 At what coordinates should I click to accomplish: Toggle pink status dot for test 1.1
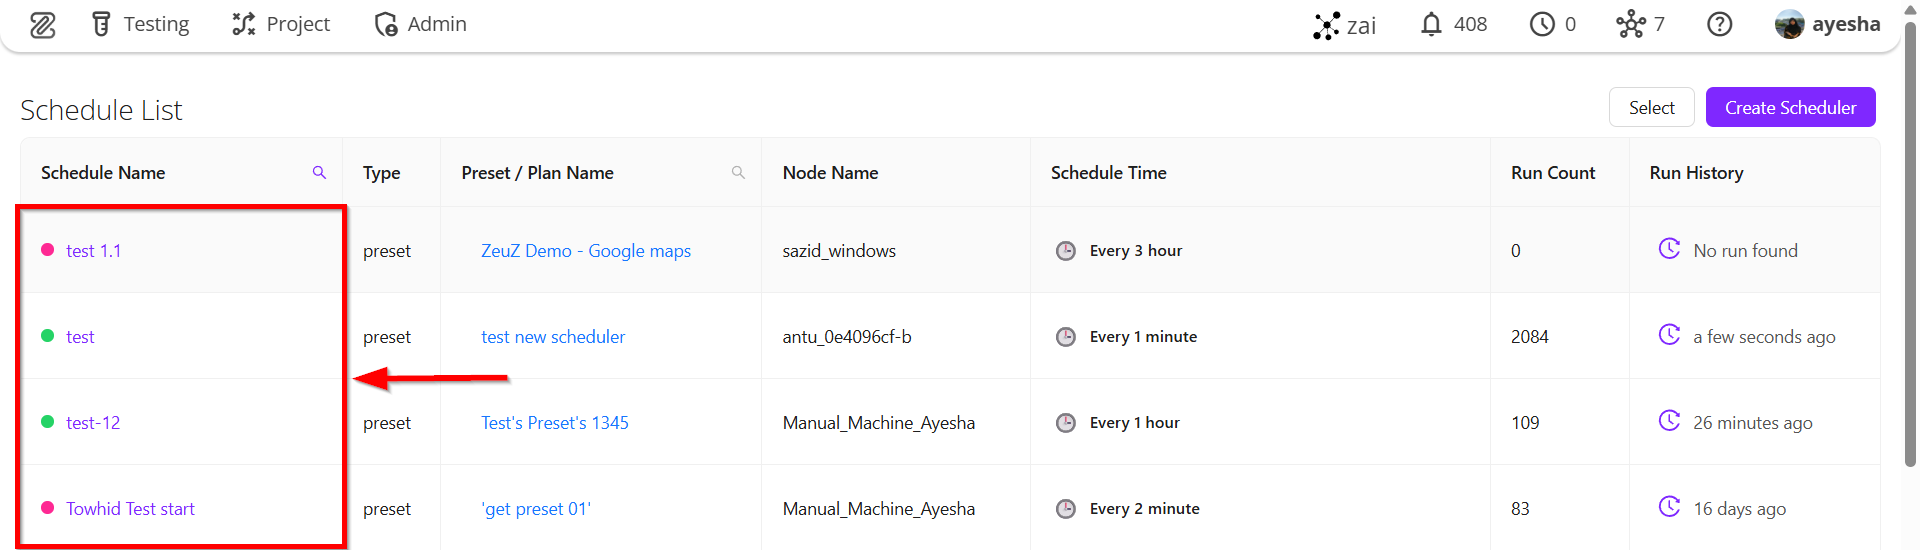(x=47, y=250)
